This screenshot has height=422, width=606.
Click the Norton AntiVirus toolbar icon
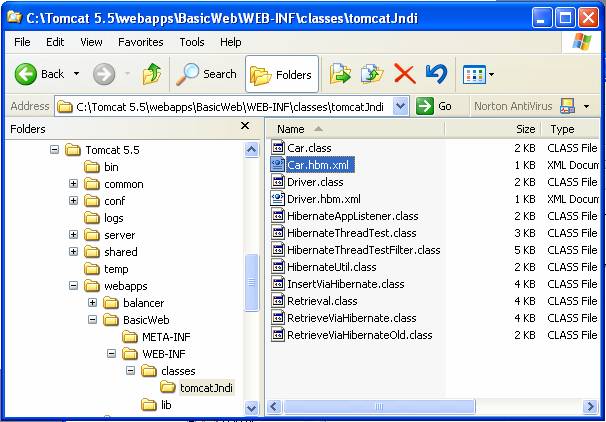tap(567, 106)
